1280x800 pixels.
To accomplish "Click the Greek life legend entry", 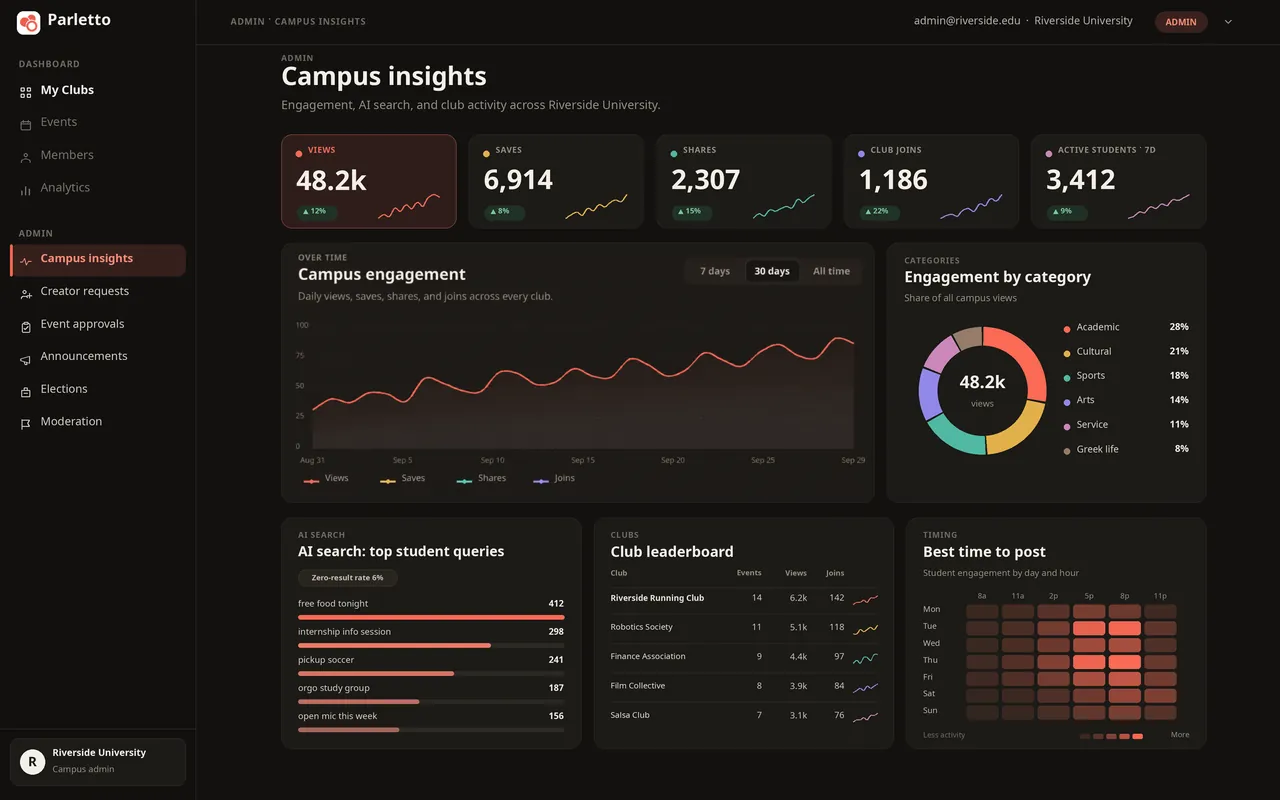I will 1126,450.
